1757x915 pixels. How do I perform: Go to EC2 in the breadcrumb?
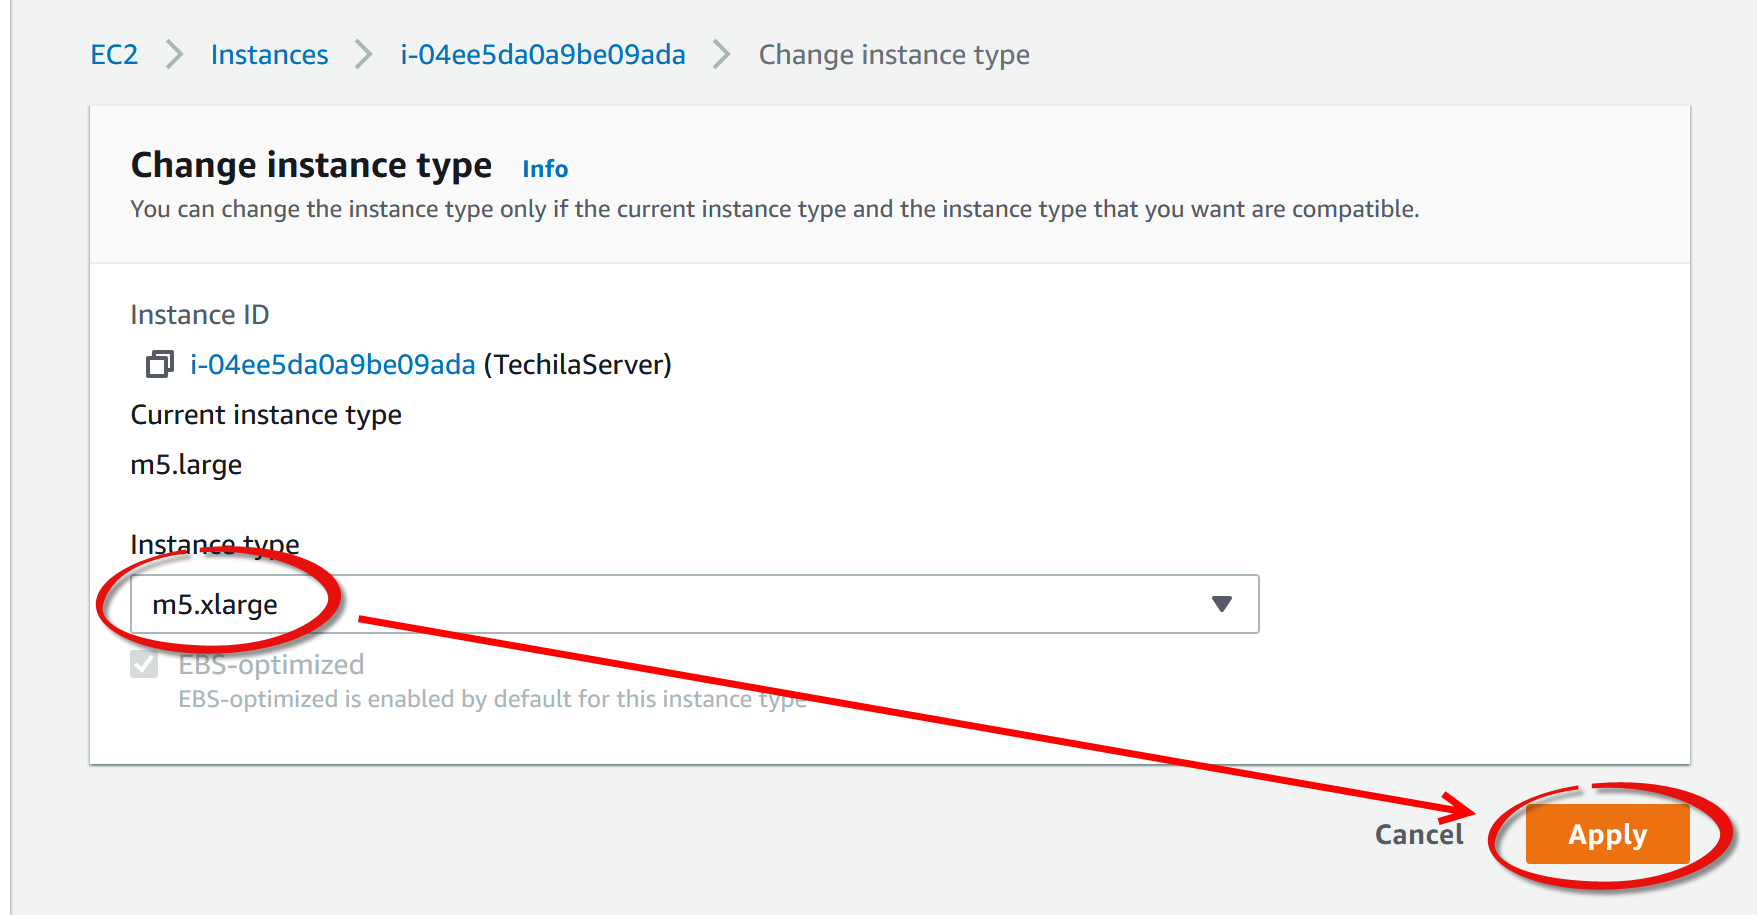[x=114, y=55]
